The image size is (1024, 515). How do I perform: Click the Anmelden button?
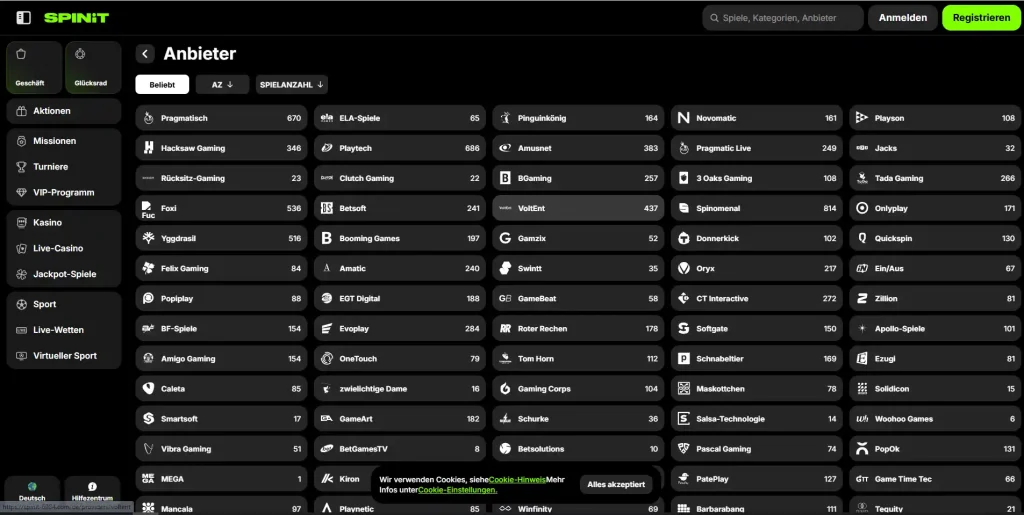(903, 18)
